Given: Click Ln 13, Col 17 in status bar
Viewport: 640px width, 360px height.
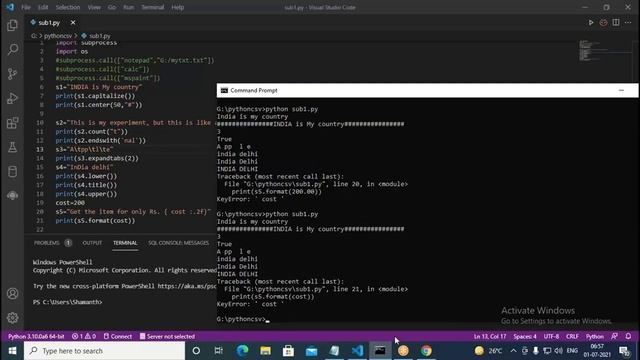Looking at the screenshot, I should (490, 336).
